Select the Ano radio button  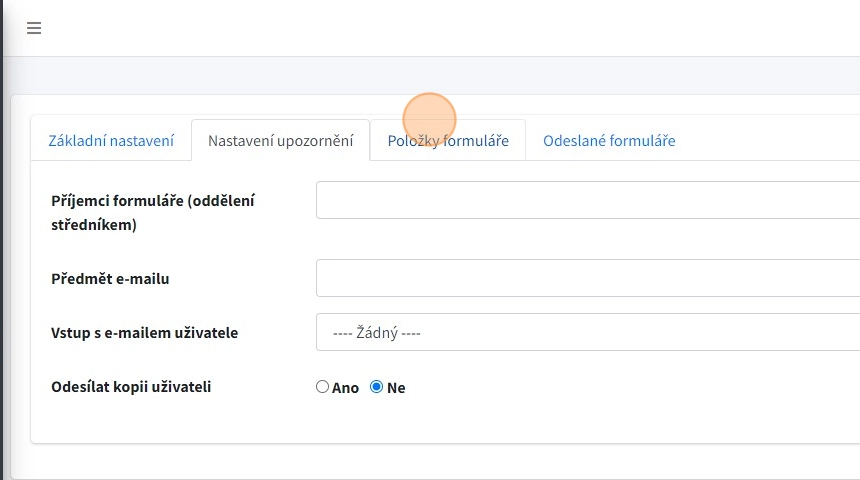pos(322,387)
